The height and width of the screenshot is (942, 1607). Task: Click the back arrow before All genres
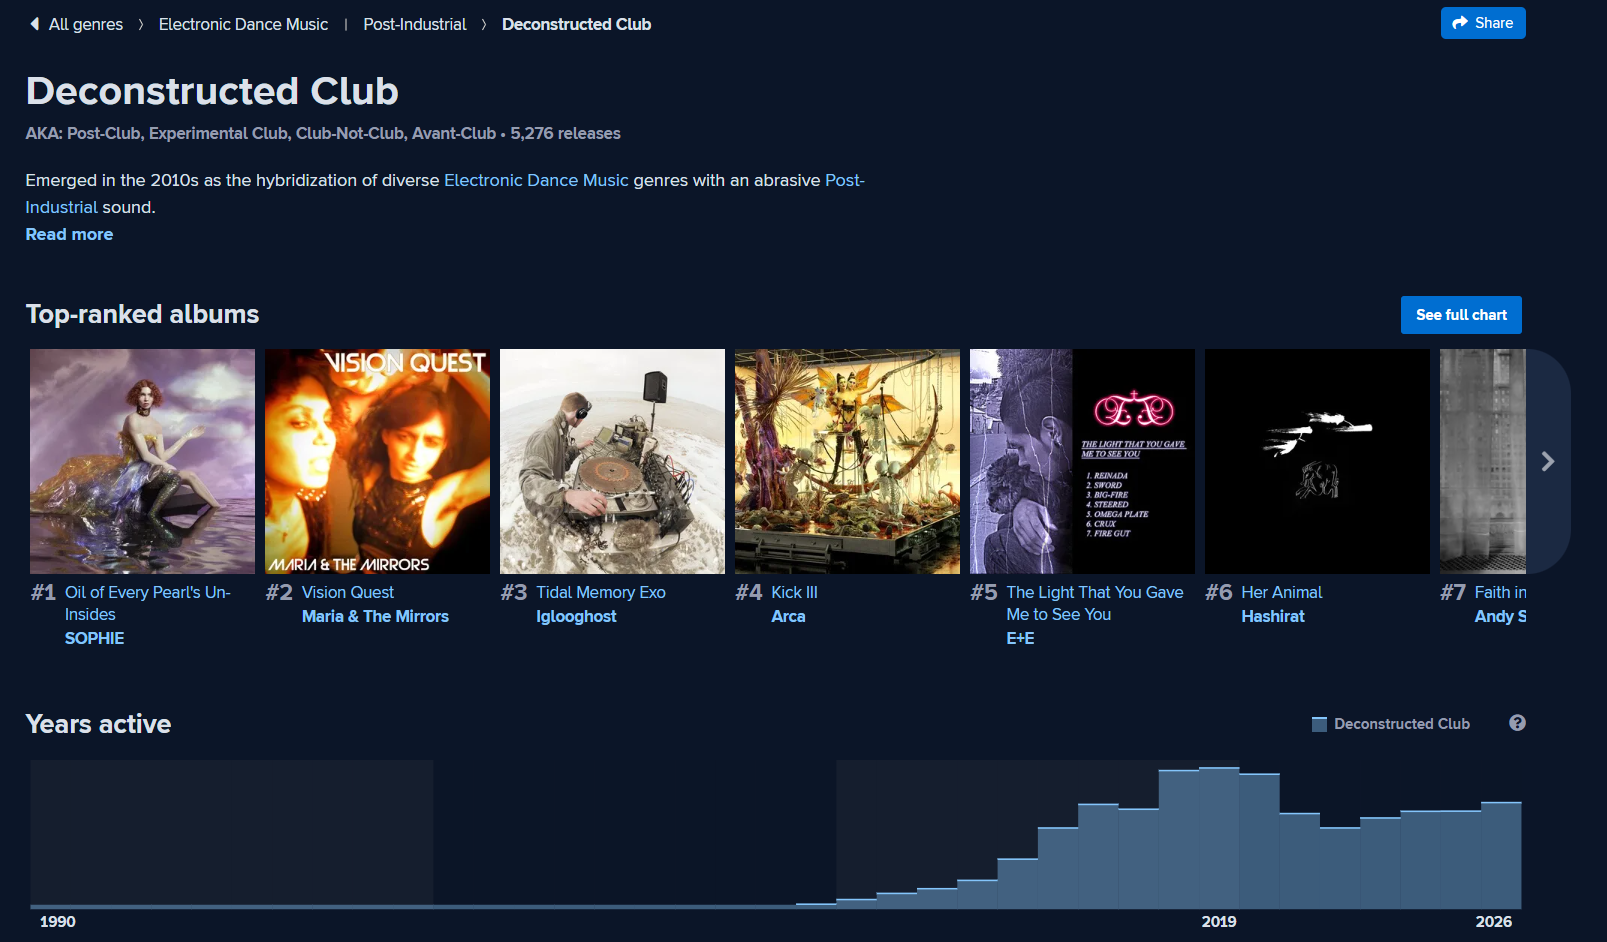click(x=35, y=24)
